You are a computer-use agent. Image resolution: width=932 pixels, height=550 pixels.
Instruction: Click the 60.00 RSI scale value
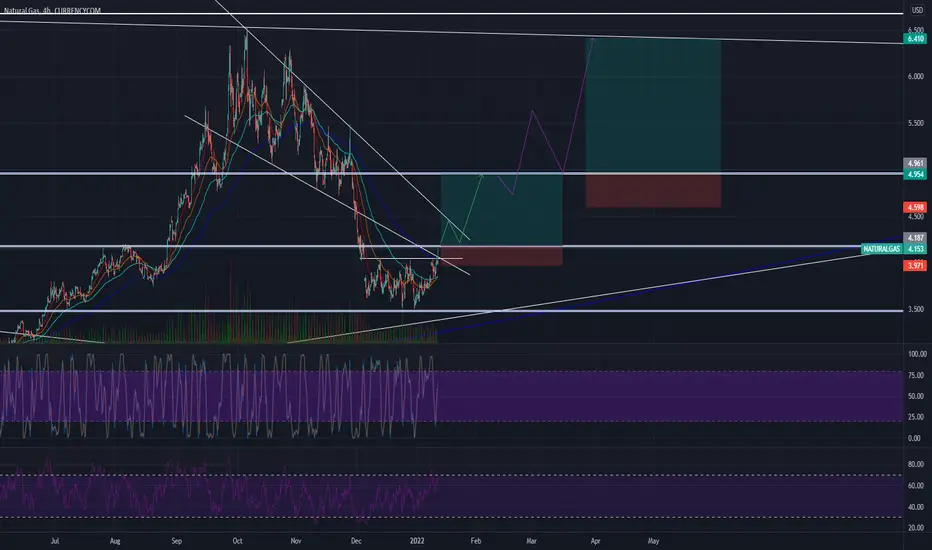point(915,486)
